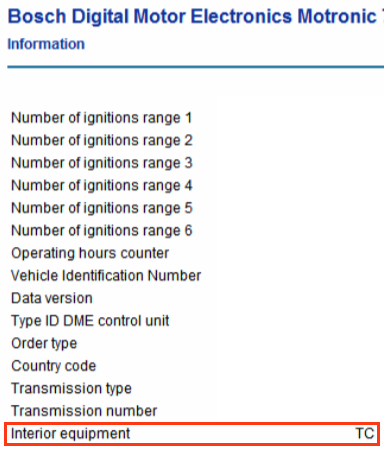Select the Transmission number row
The width and height of the screenshot is (384, 449).
pyautogui.click(x=194, y=411)
